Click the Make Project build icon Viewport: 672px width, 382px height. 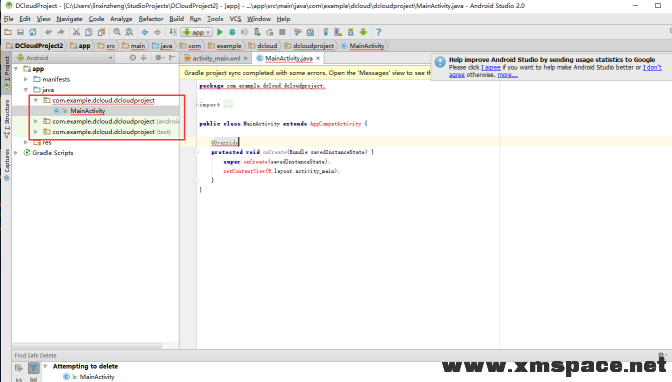[173, 32]
